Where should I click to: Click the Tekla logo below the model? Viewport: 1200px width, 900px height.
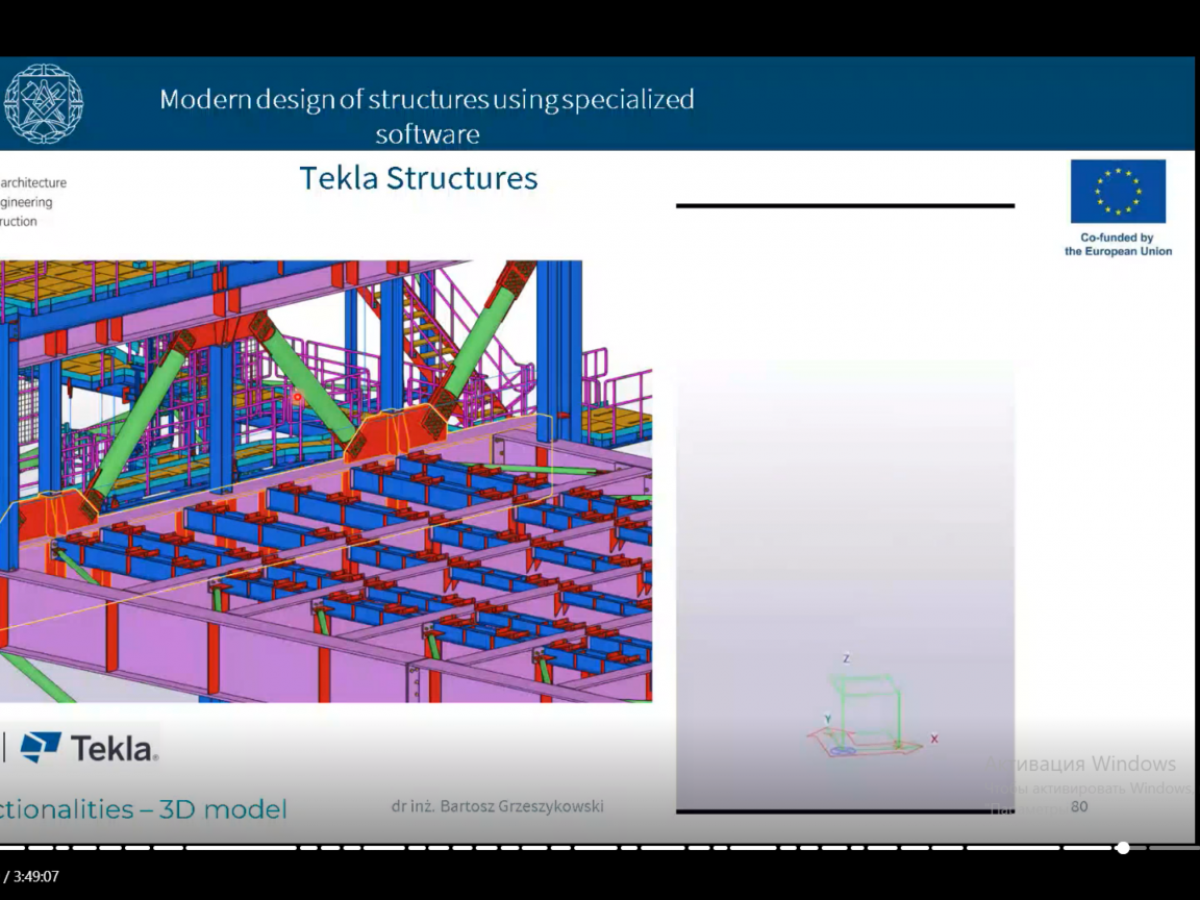[88, 747]
